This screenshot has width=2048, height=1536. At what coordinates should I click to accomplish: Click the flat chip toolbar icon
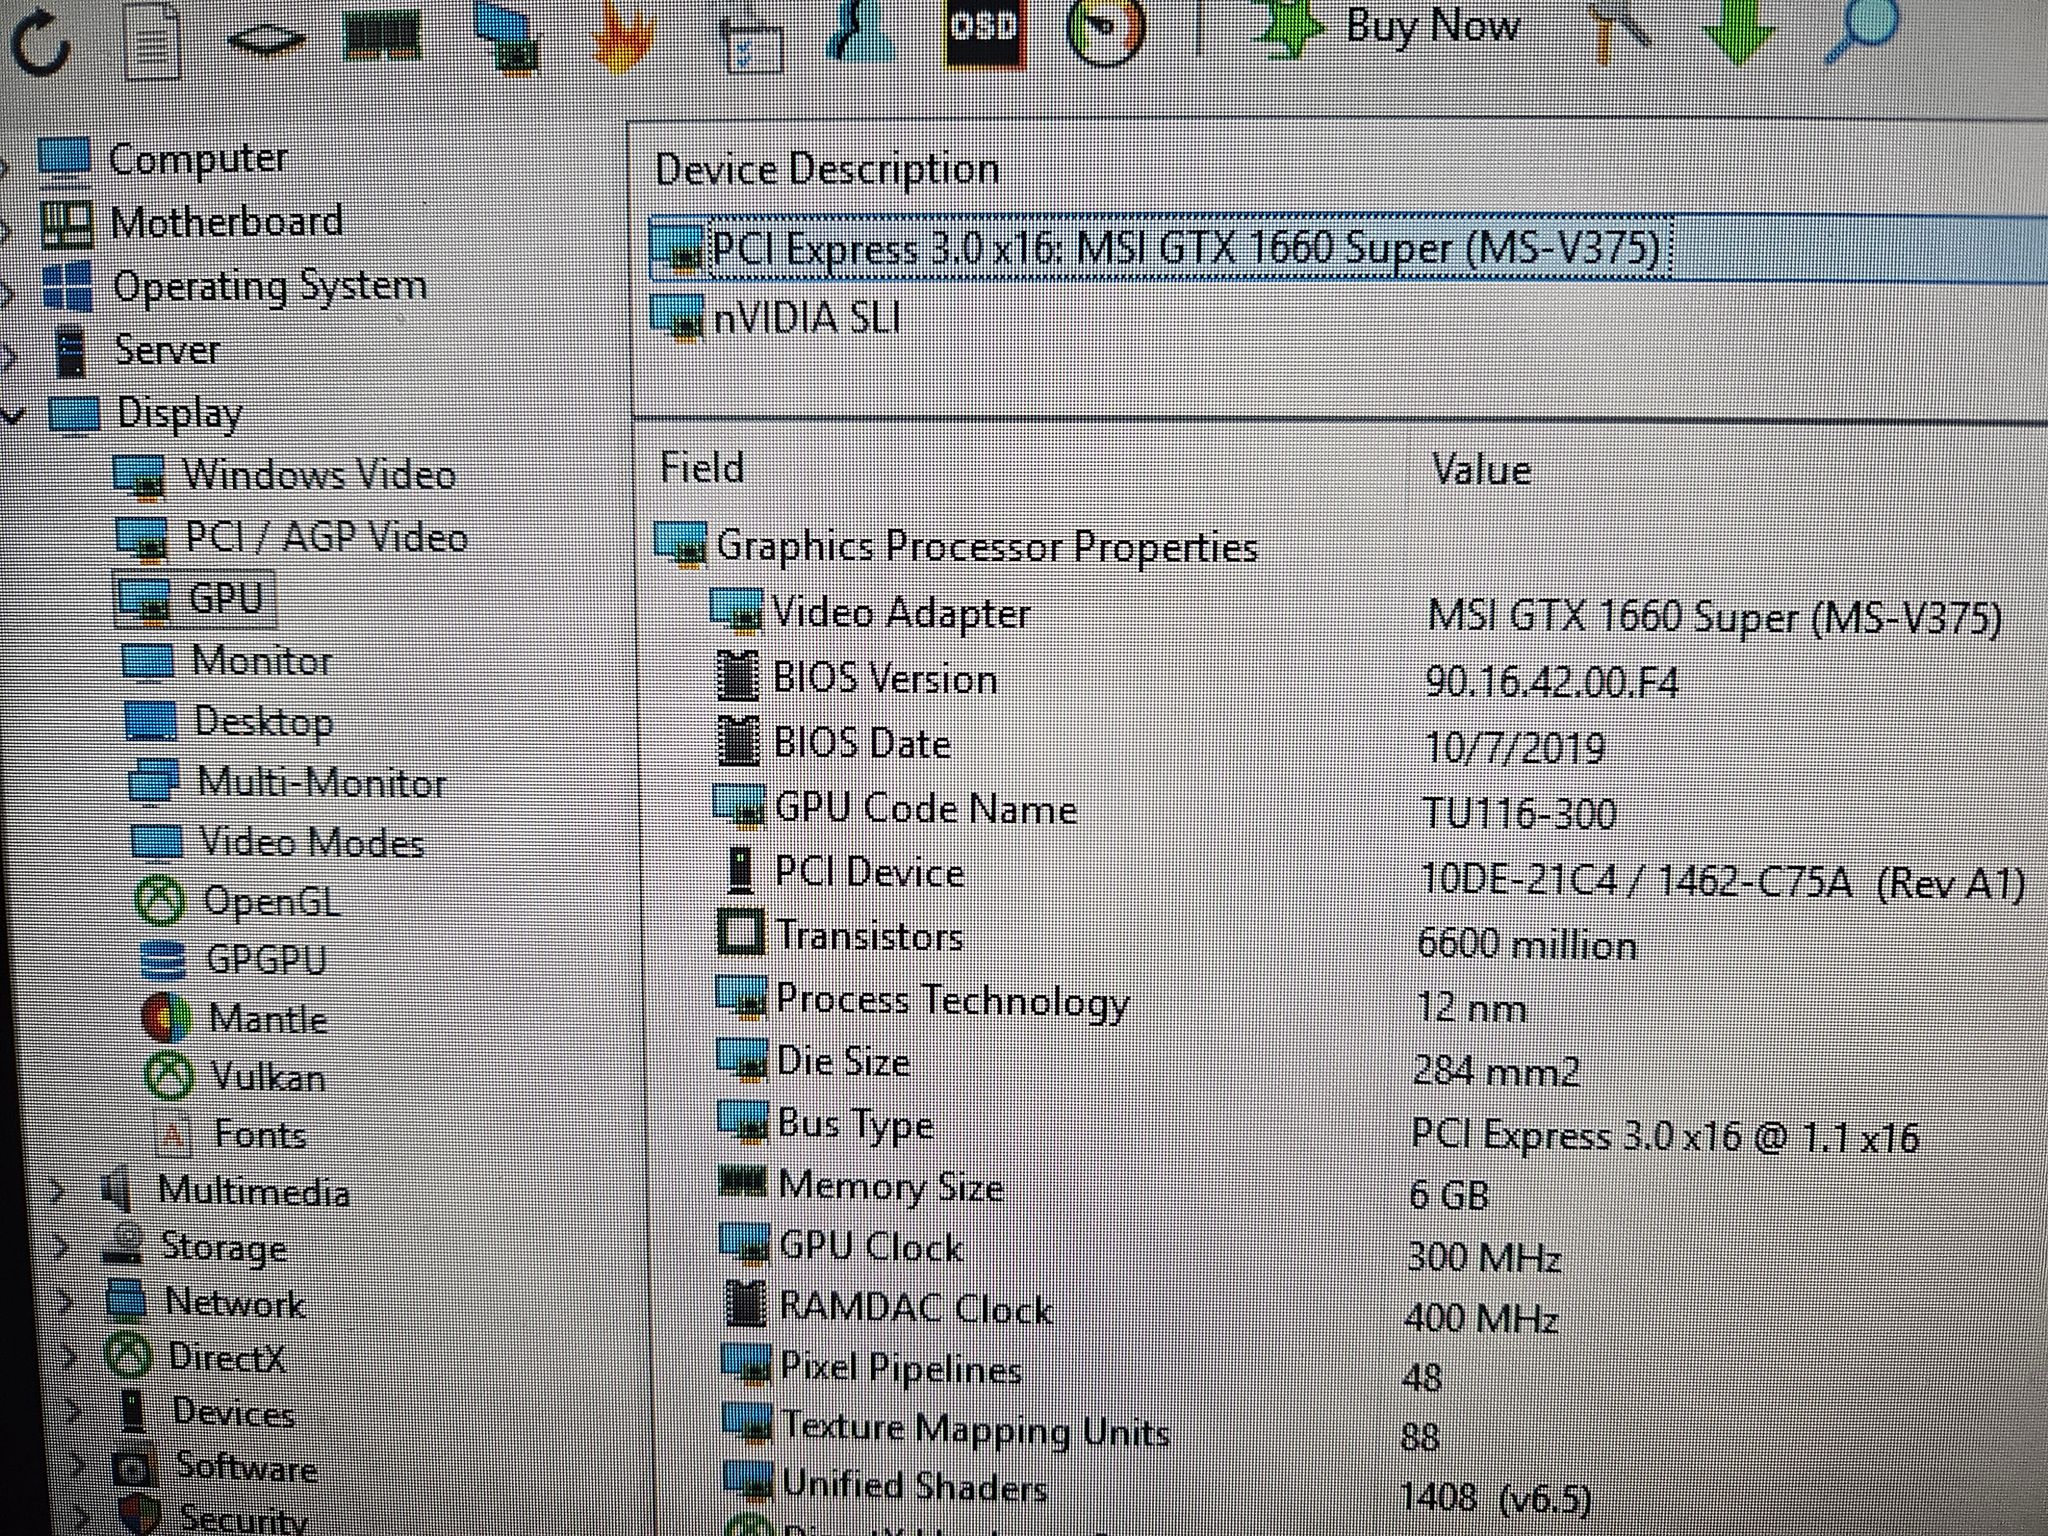pos(265,41)
